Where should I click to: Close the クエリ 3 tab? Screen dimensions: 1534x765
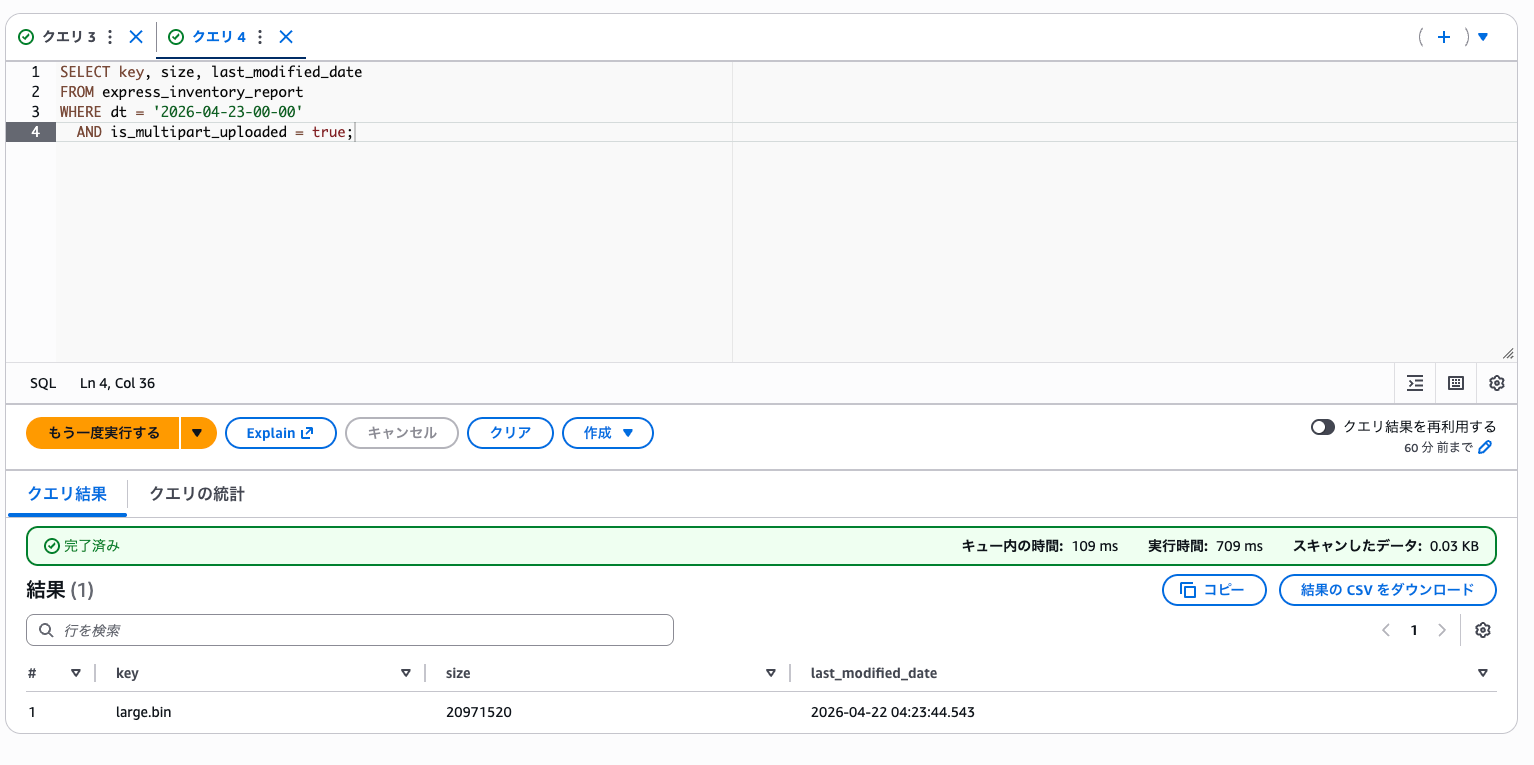136,37
